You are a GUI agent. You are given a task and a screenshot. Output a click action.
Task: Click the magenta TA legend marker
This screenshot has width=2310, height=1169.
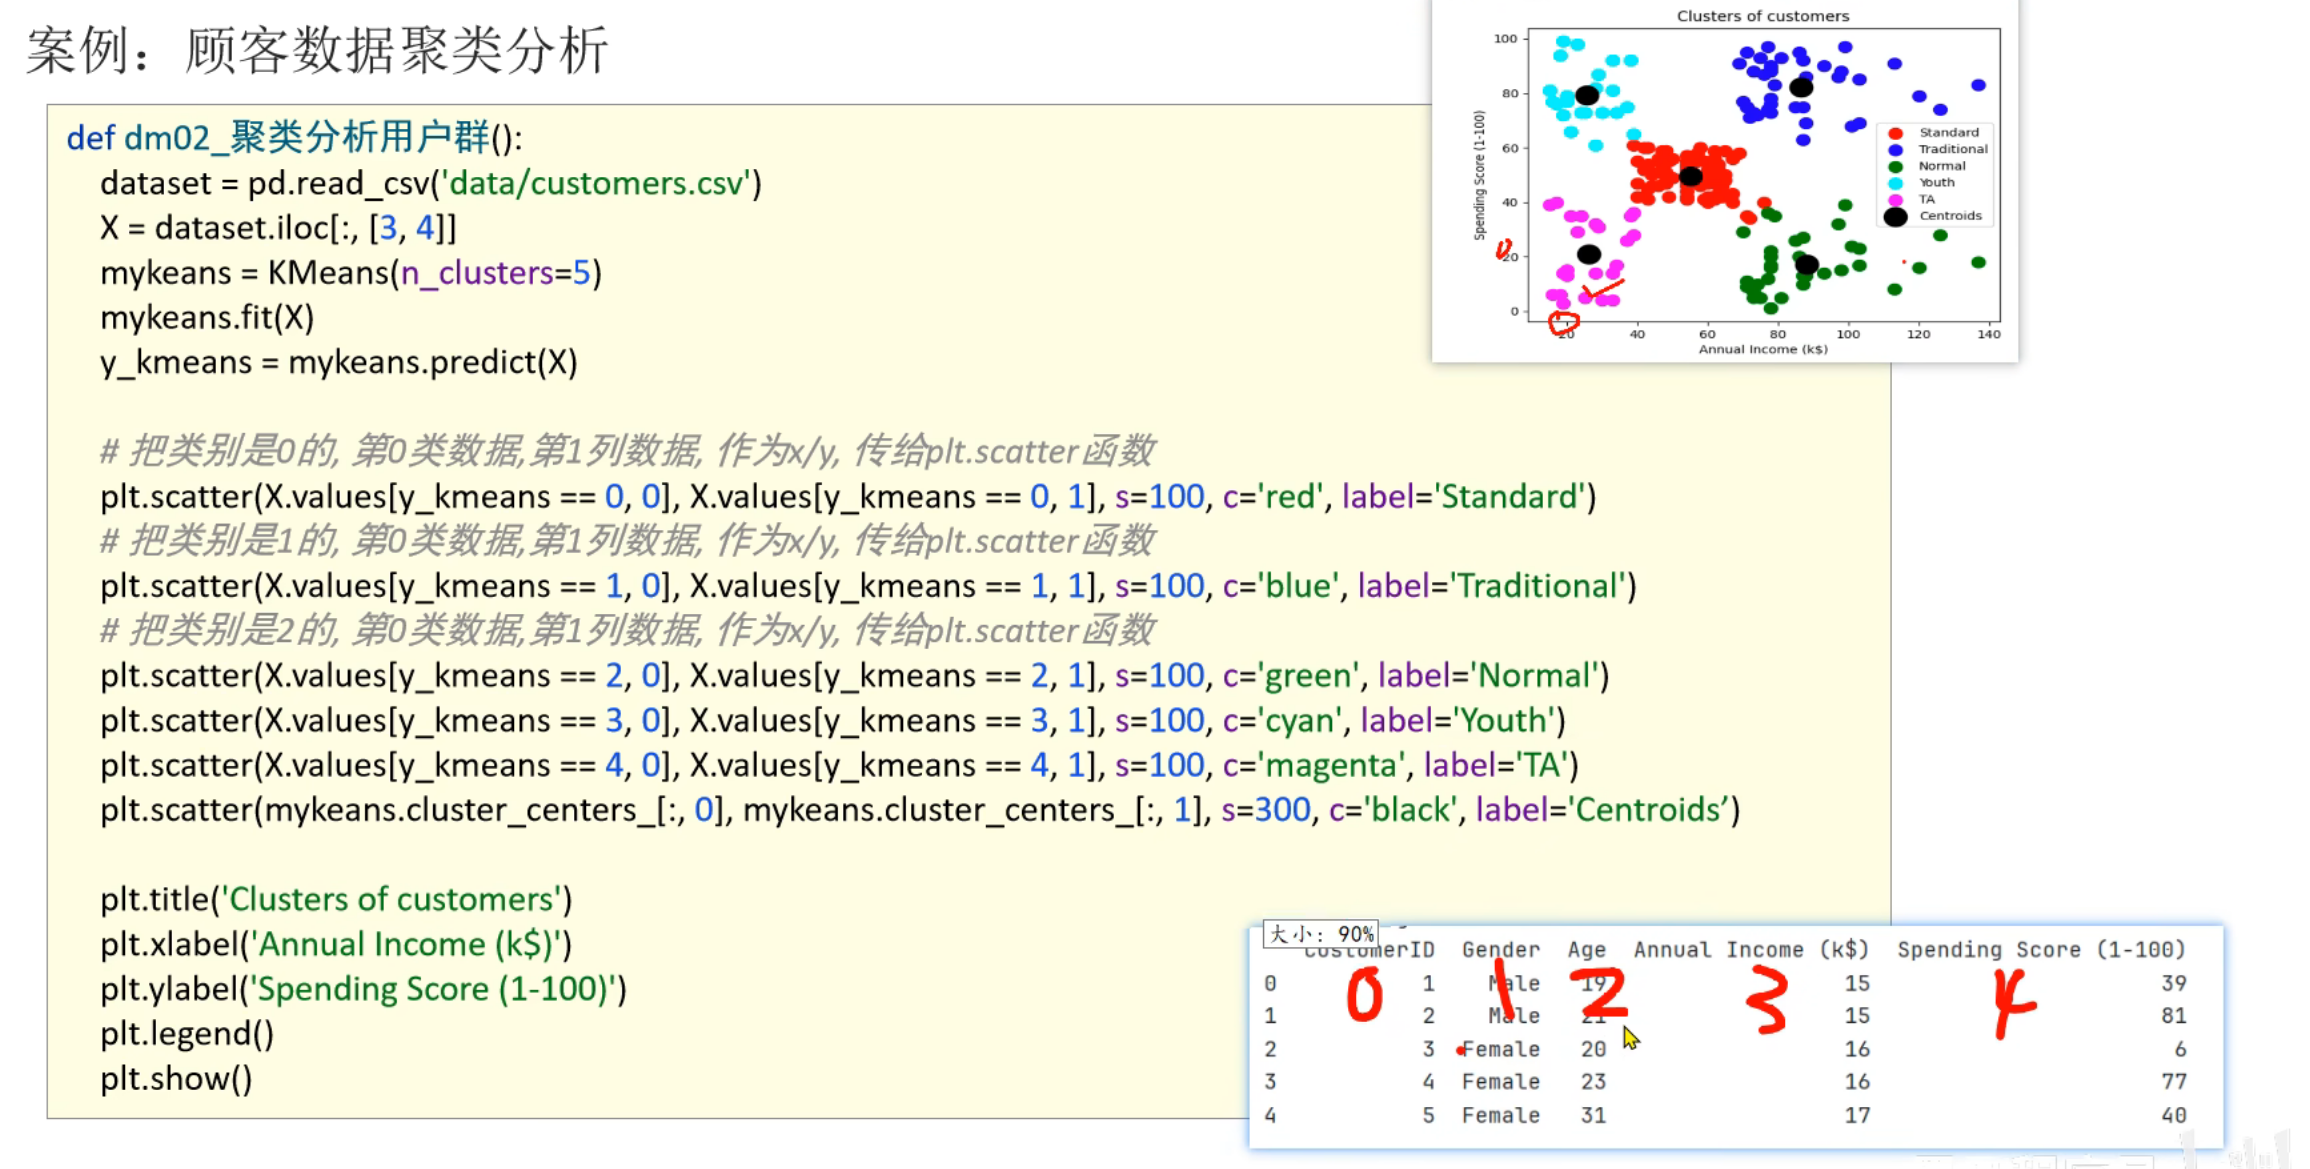(1895, 199)
